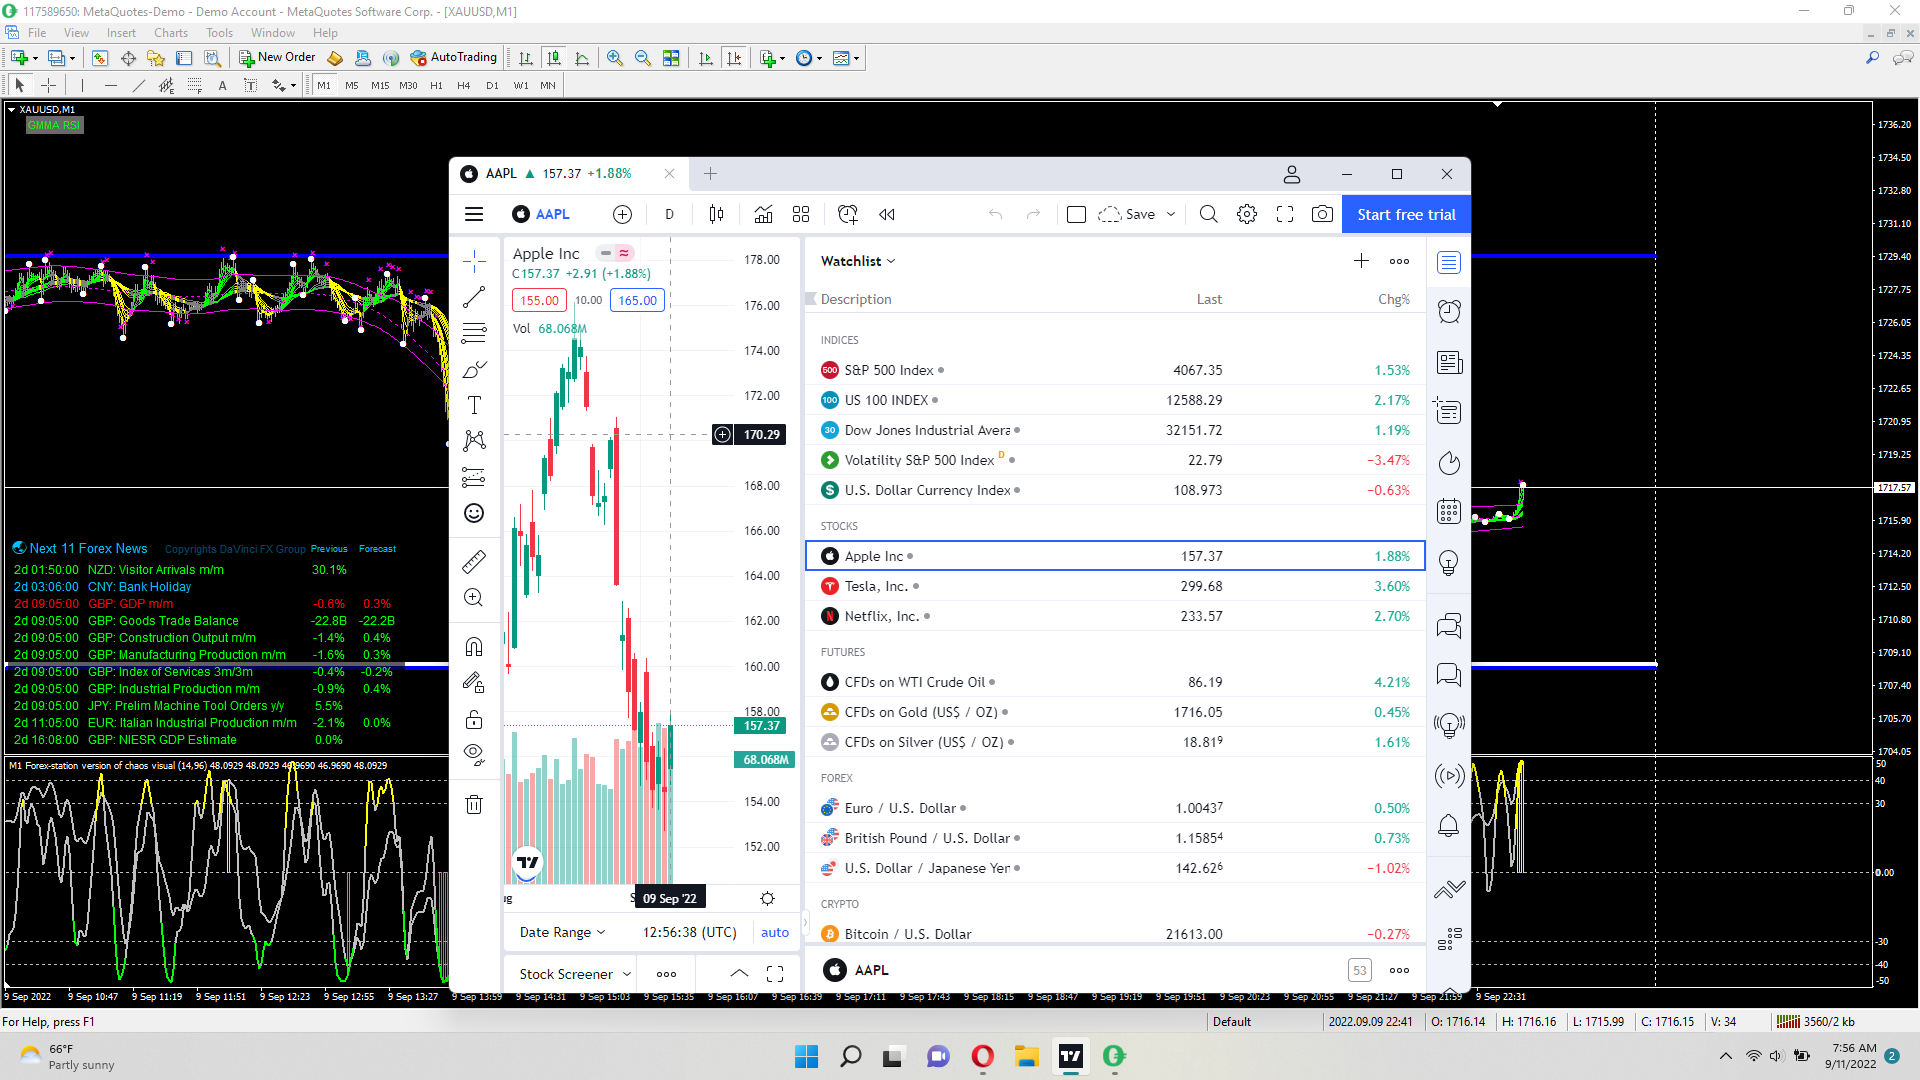This screenshot has width=1920, height=1080.
Task: Expand the Stock Screener dropdown
Action: (575, 974)
